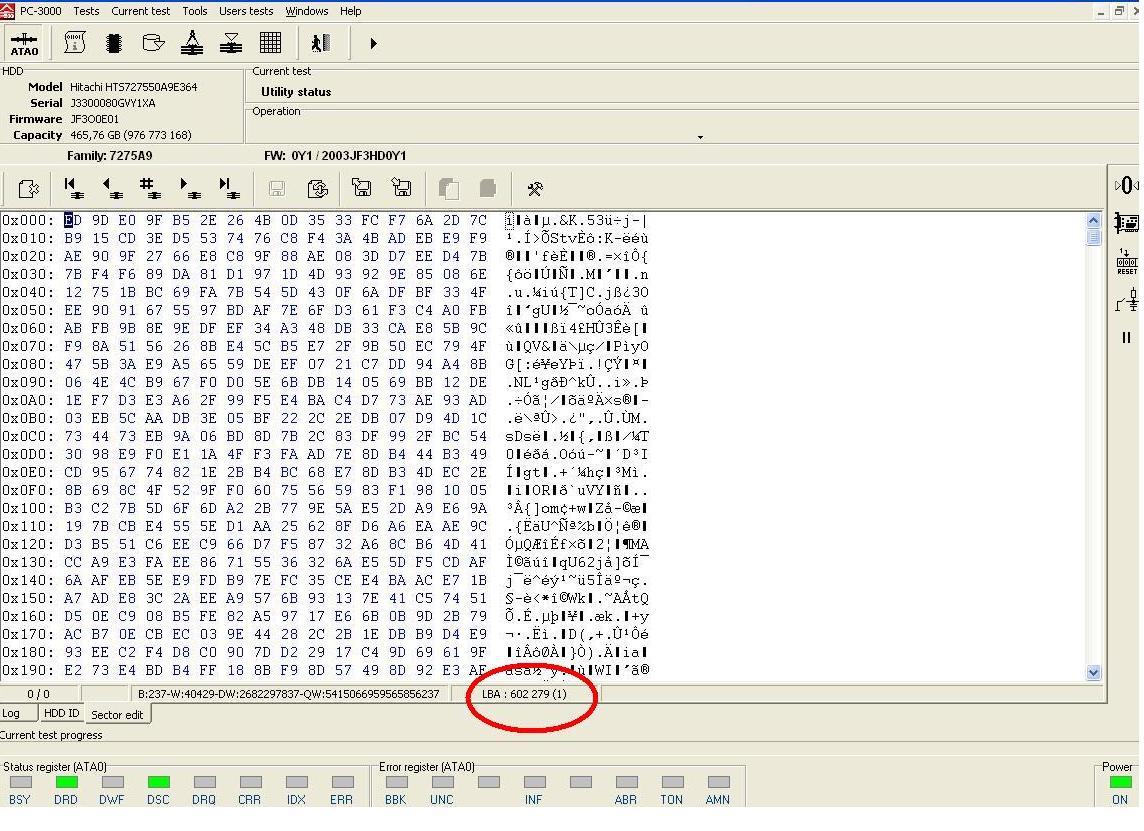Viewport: 1144px width, 831px height.
Task: Select the Sector edit tab
Action: (x=117, y=714)
